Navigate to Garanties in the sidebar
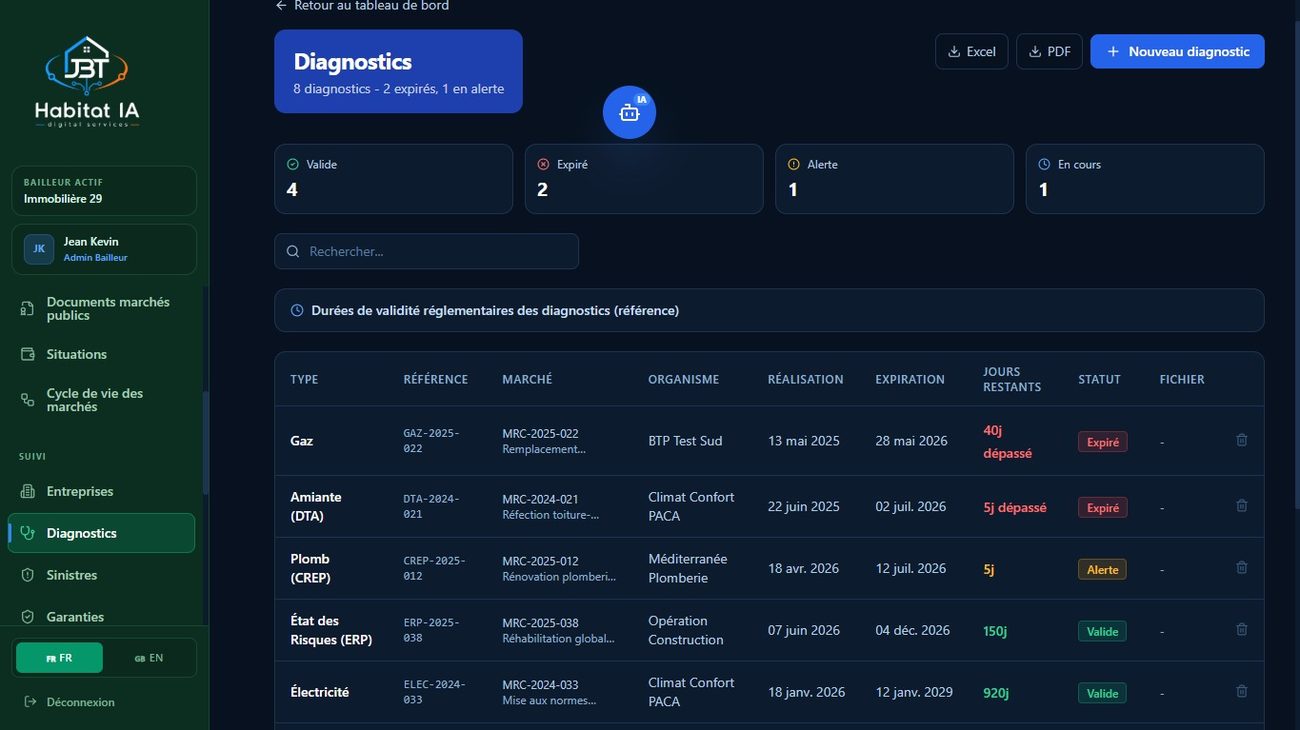 (104, 617)
